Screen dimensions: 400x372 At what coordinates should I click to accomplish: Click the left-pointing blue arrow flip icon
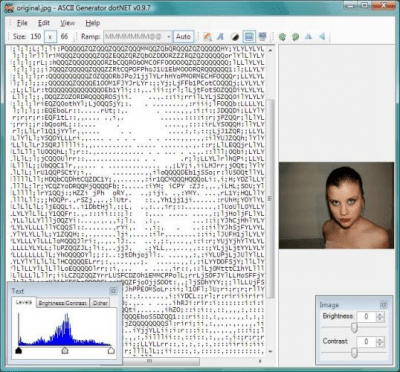tap(322, 36)
